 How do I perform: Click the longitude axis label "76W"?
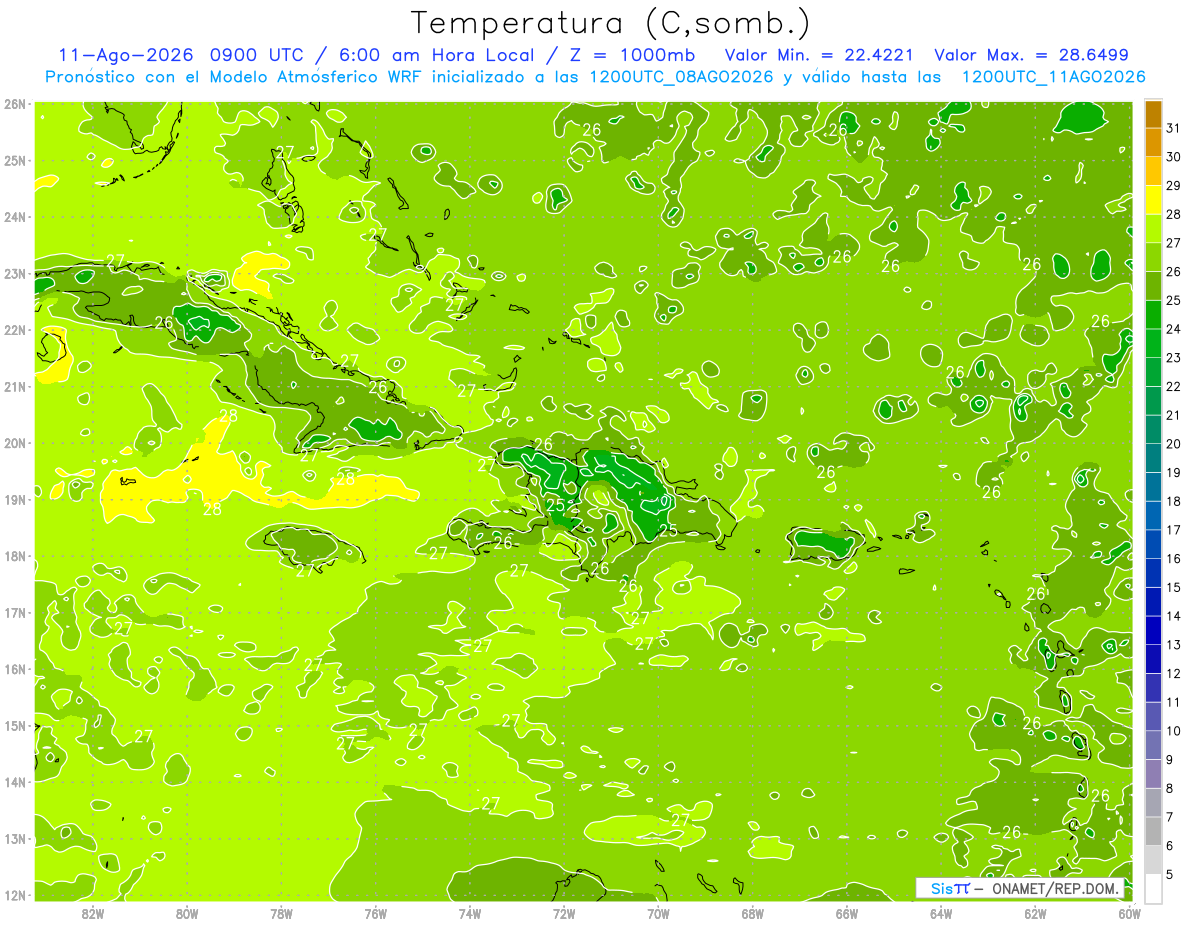point(375,913)
